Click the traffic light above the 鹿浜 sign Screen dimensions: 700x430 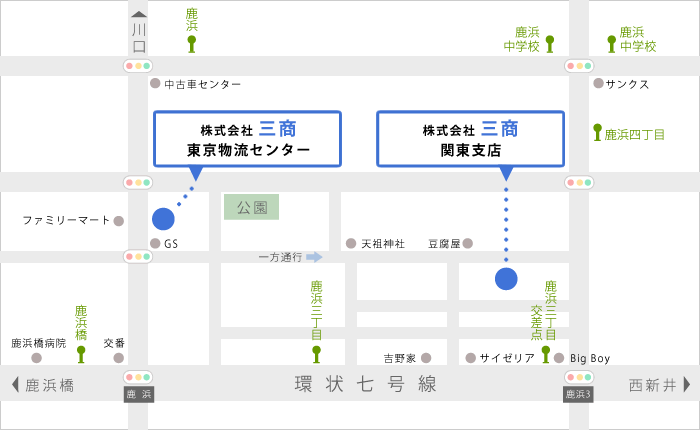[x=138, y=377]
